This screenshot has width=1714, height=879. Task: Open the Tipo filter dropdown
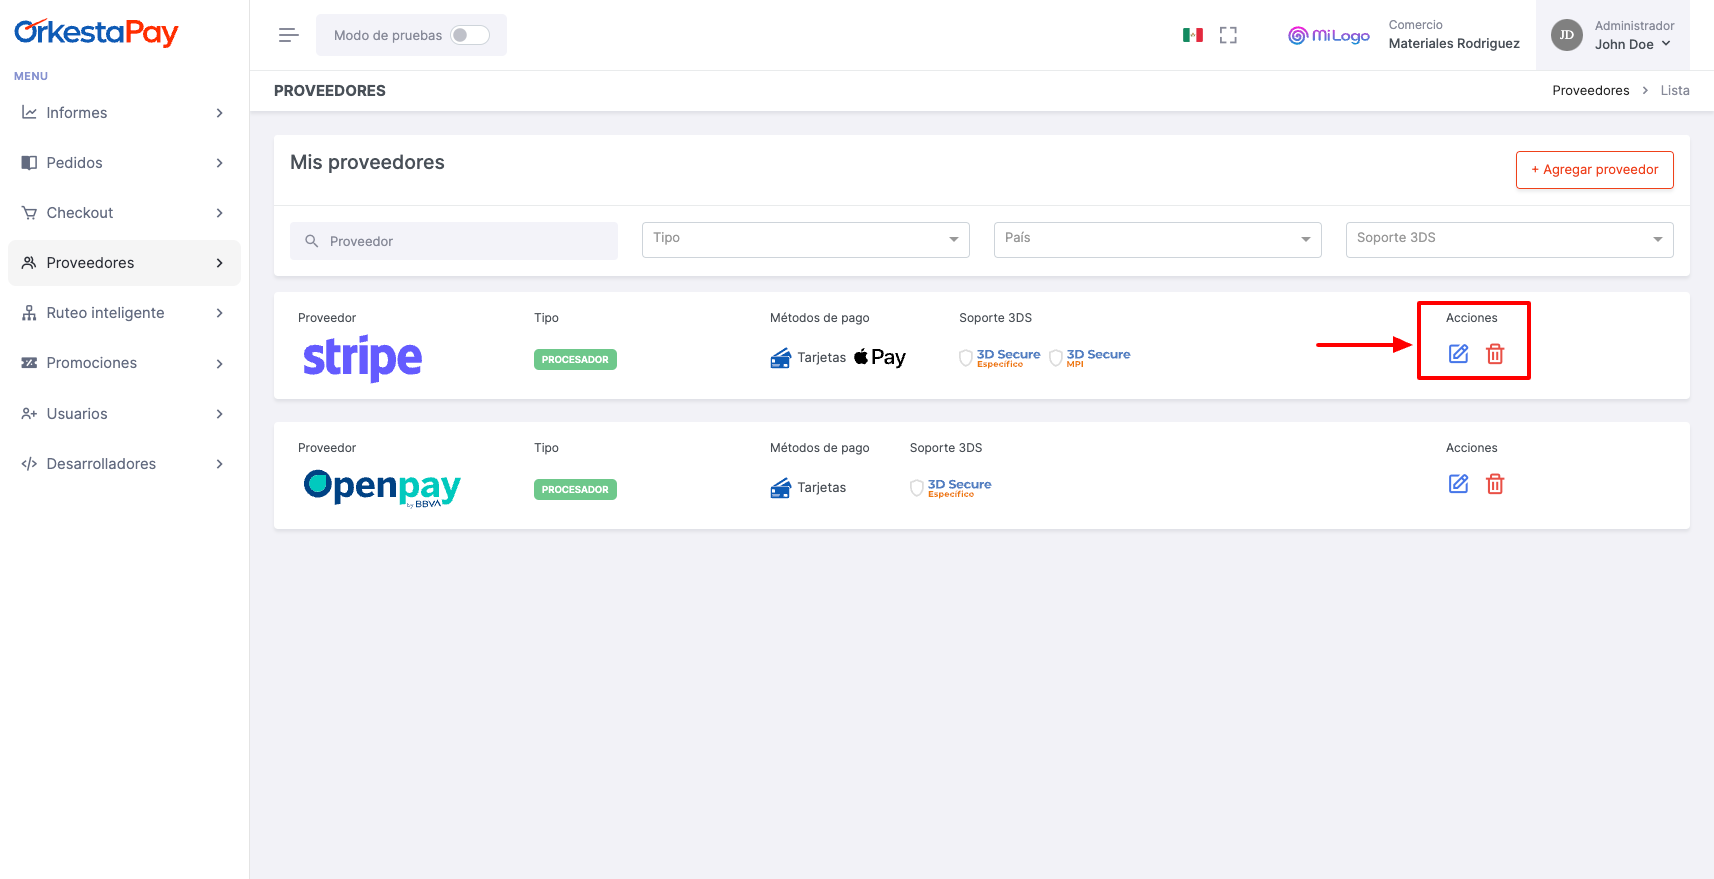(x=806, y=239)
